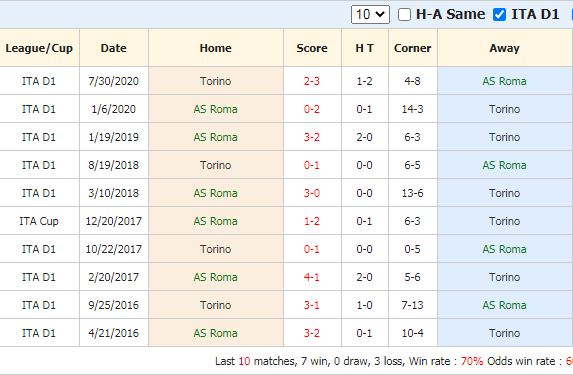The image size is (573, 375).
Task: Click Torino home team on 9/25/2016
Action: click(x=216, y=305)
